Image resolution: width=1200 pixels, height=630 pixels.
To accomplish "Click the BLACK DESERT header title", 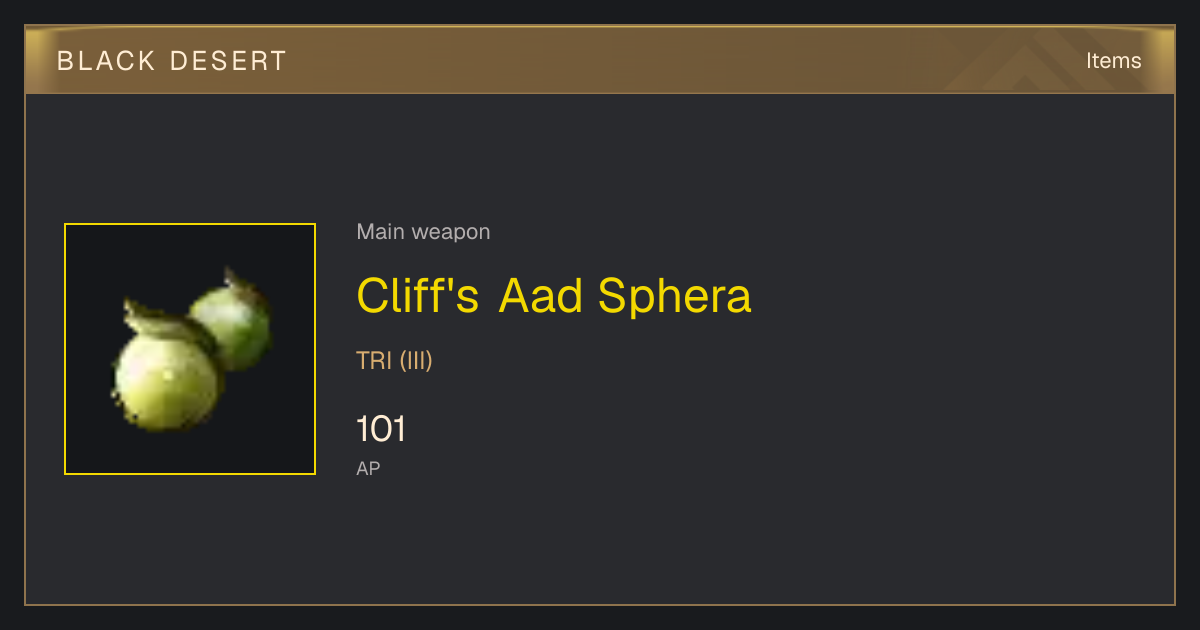I will pyautogui.click(x=172, y=61).
